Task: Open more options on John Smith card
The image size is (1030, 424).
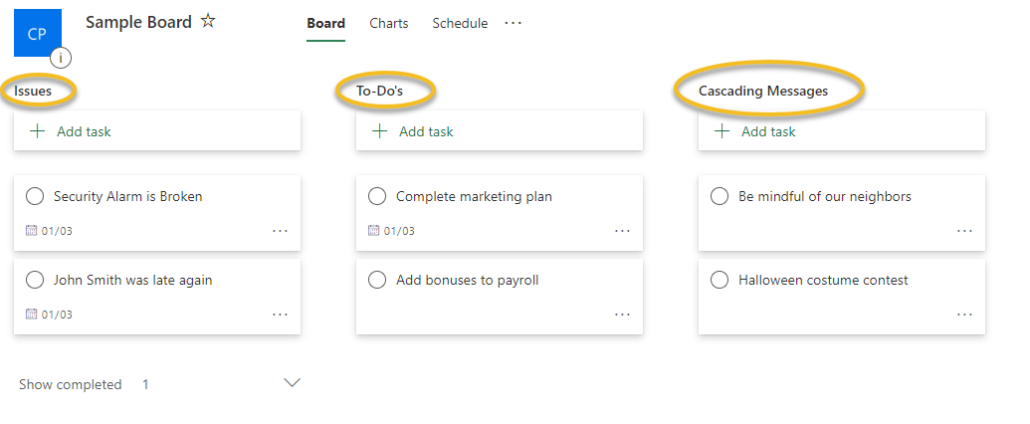Action: click(280, 314)
